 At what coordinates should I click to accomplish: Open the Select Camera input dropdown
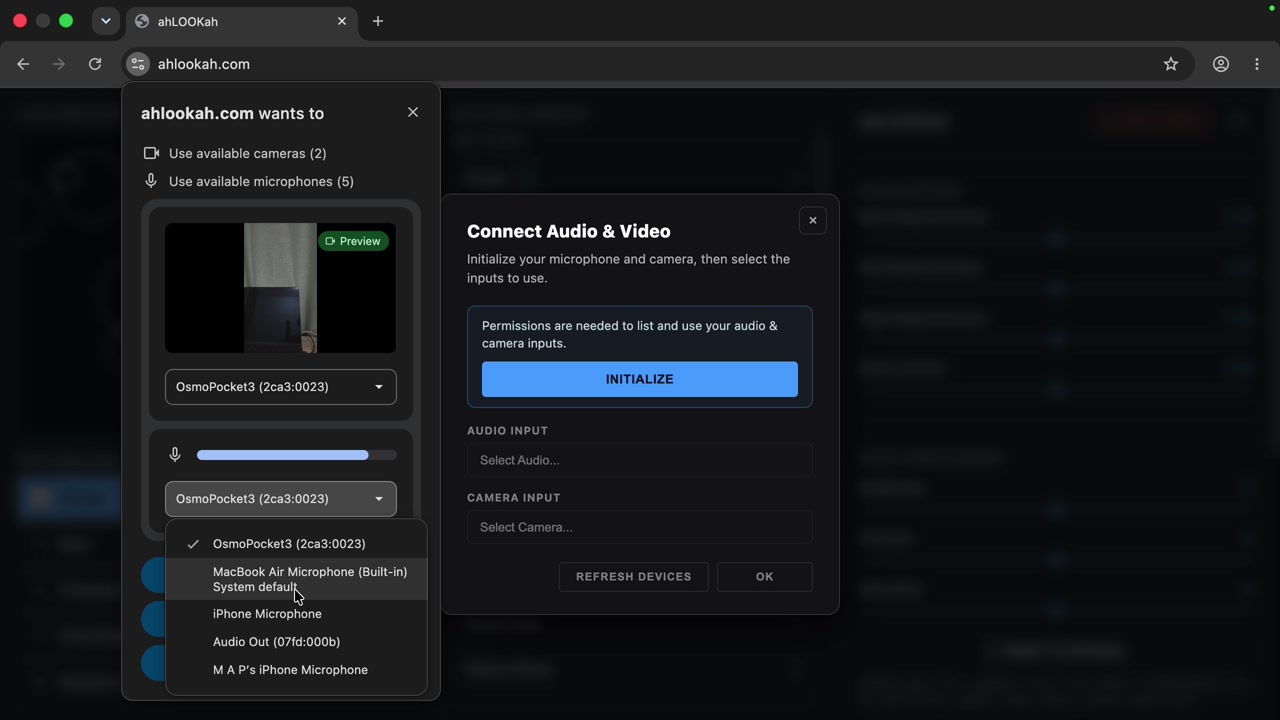(x=640, y=527)
